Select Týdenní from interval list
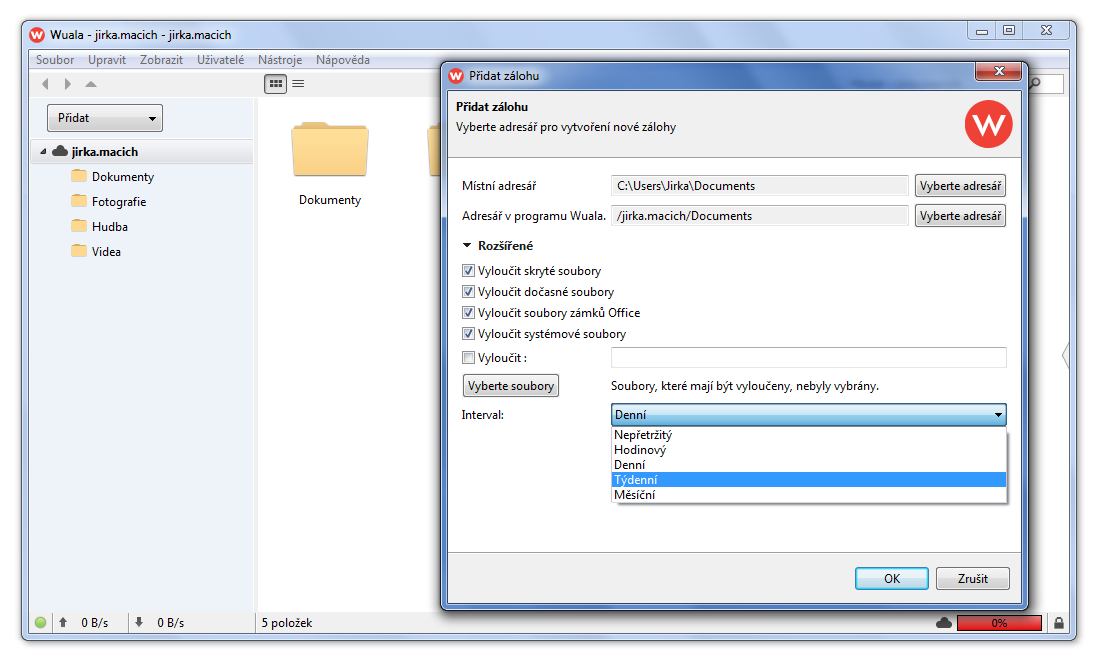1100x660 pixels. coord(808,480)
